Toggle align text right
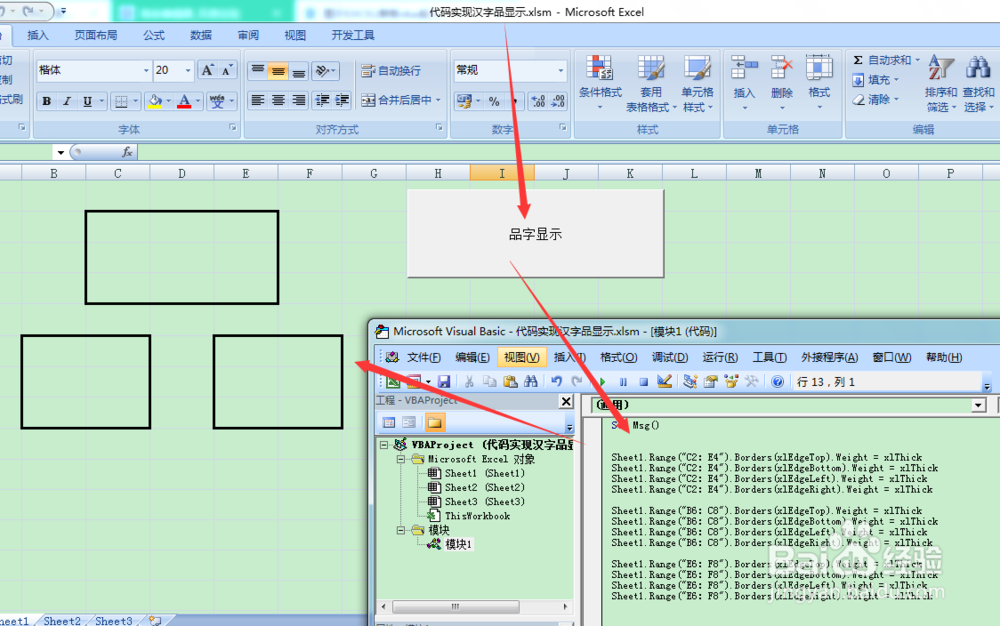 298,100
